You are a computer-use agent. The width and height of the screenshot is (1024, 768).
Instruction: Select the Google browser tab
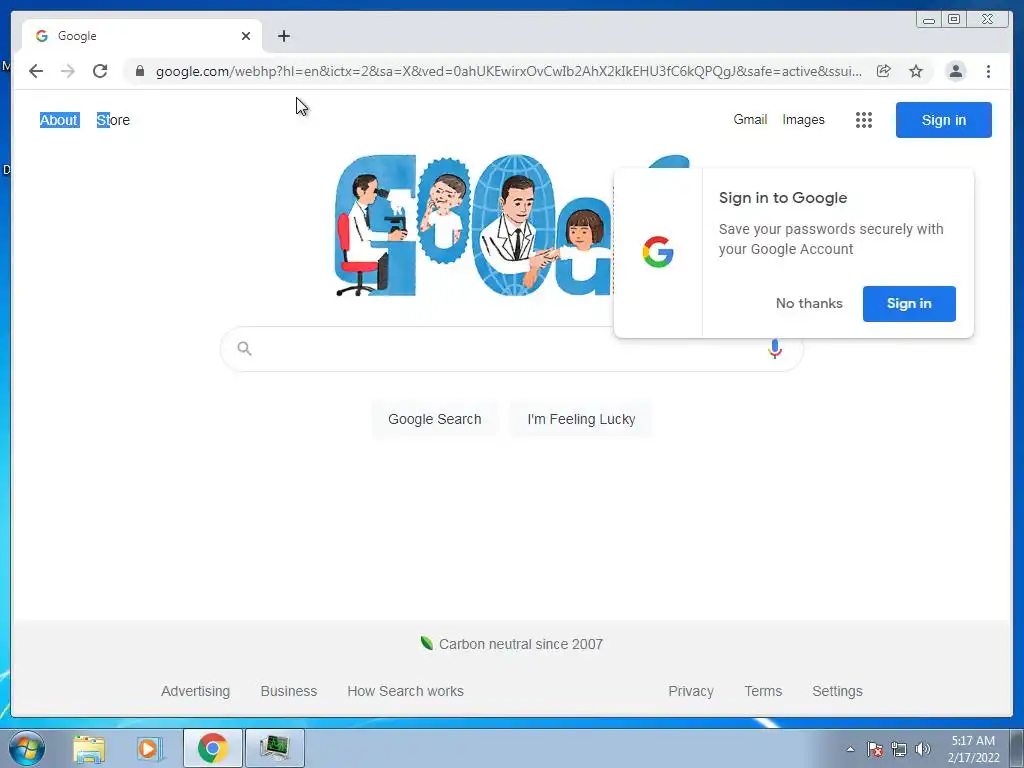tap(142, 36)
